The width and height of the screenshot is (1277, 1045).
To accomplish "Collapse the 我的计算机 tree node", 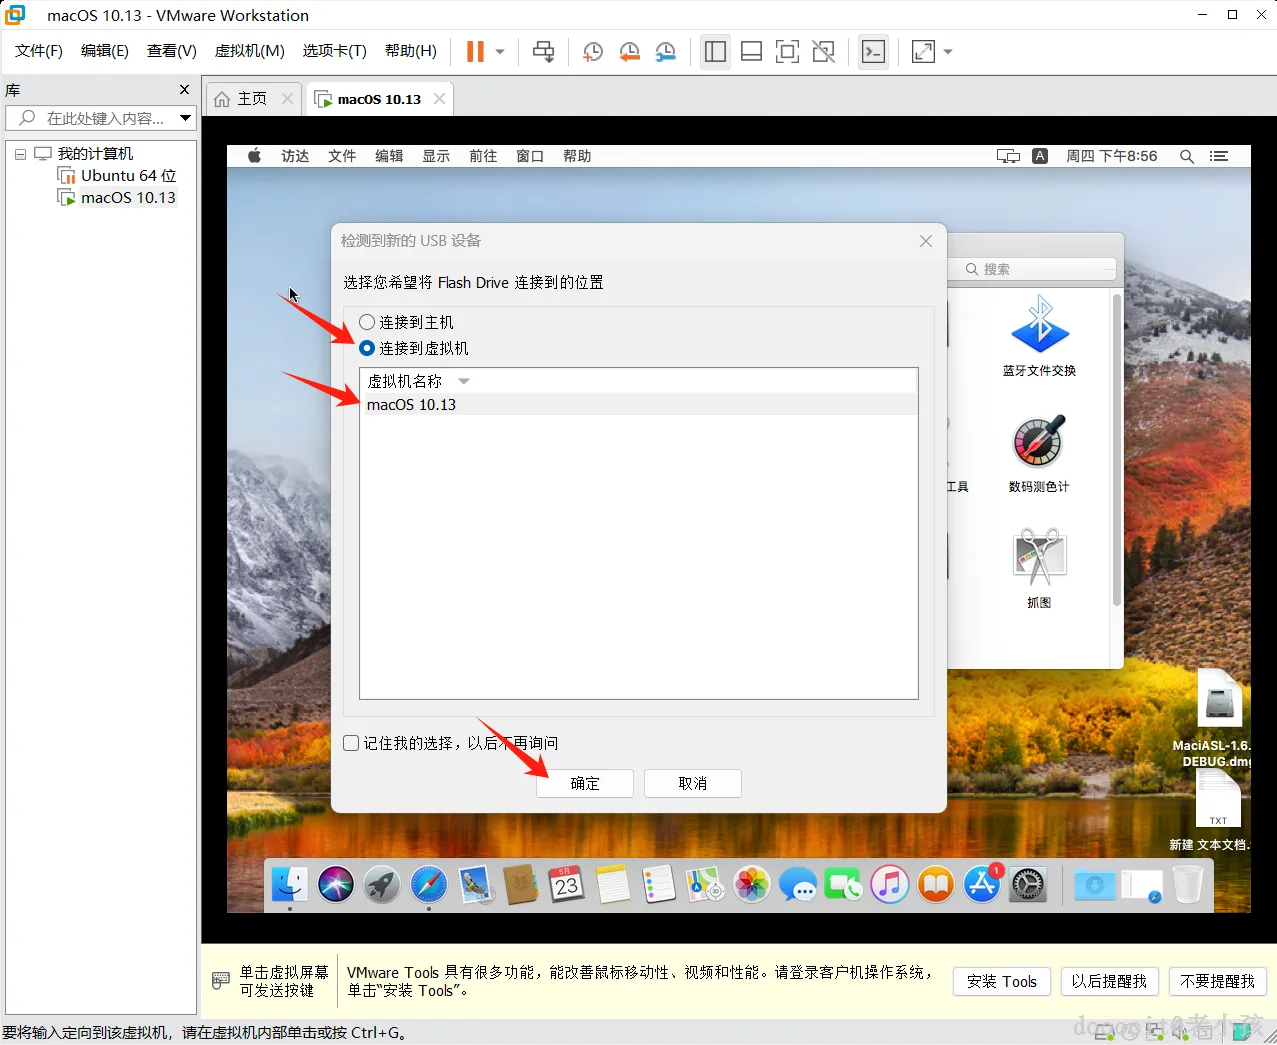I will pyautogui.click(x=20, y=154).
